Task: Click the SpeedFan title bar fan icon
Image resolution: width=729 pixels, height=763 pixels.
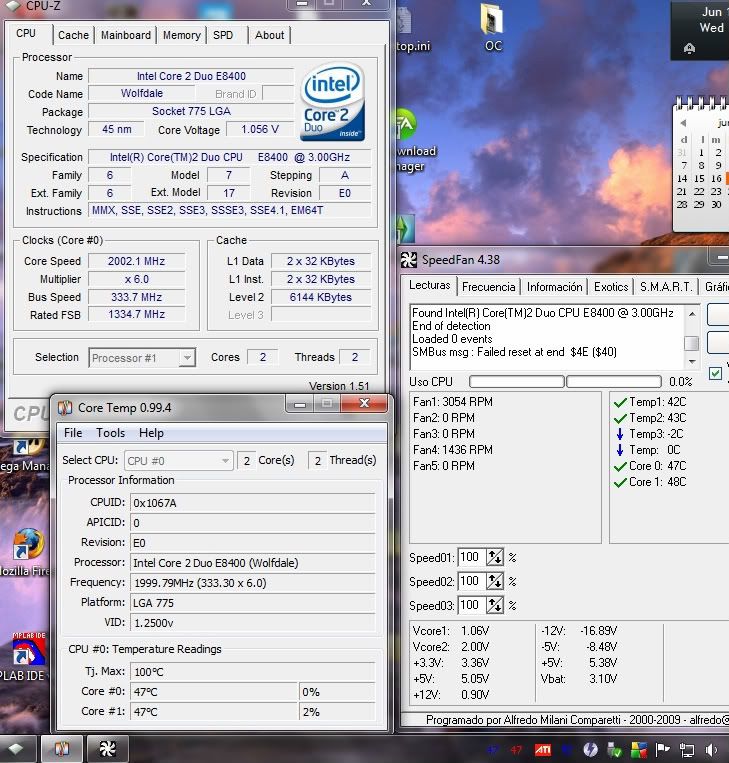Action: (409, 260)
